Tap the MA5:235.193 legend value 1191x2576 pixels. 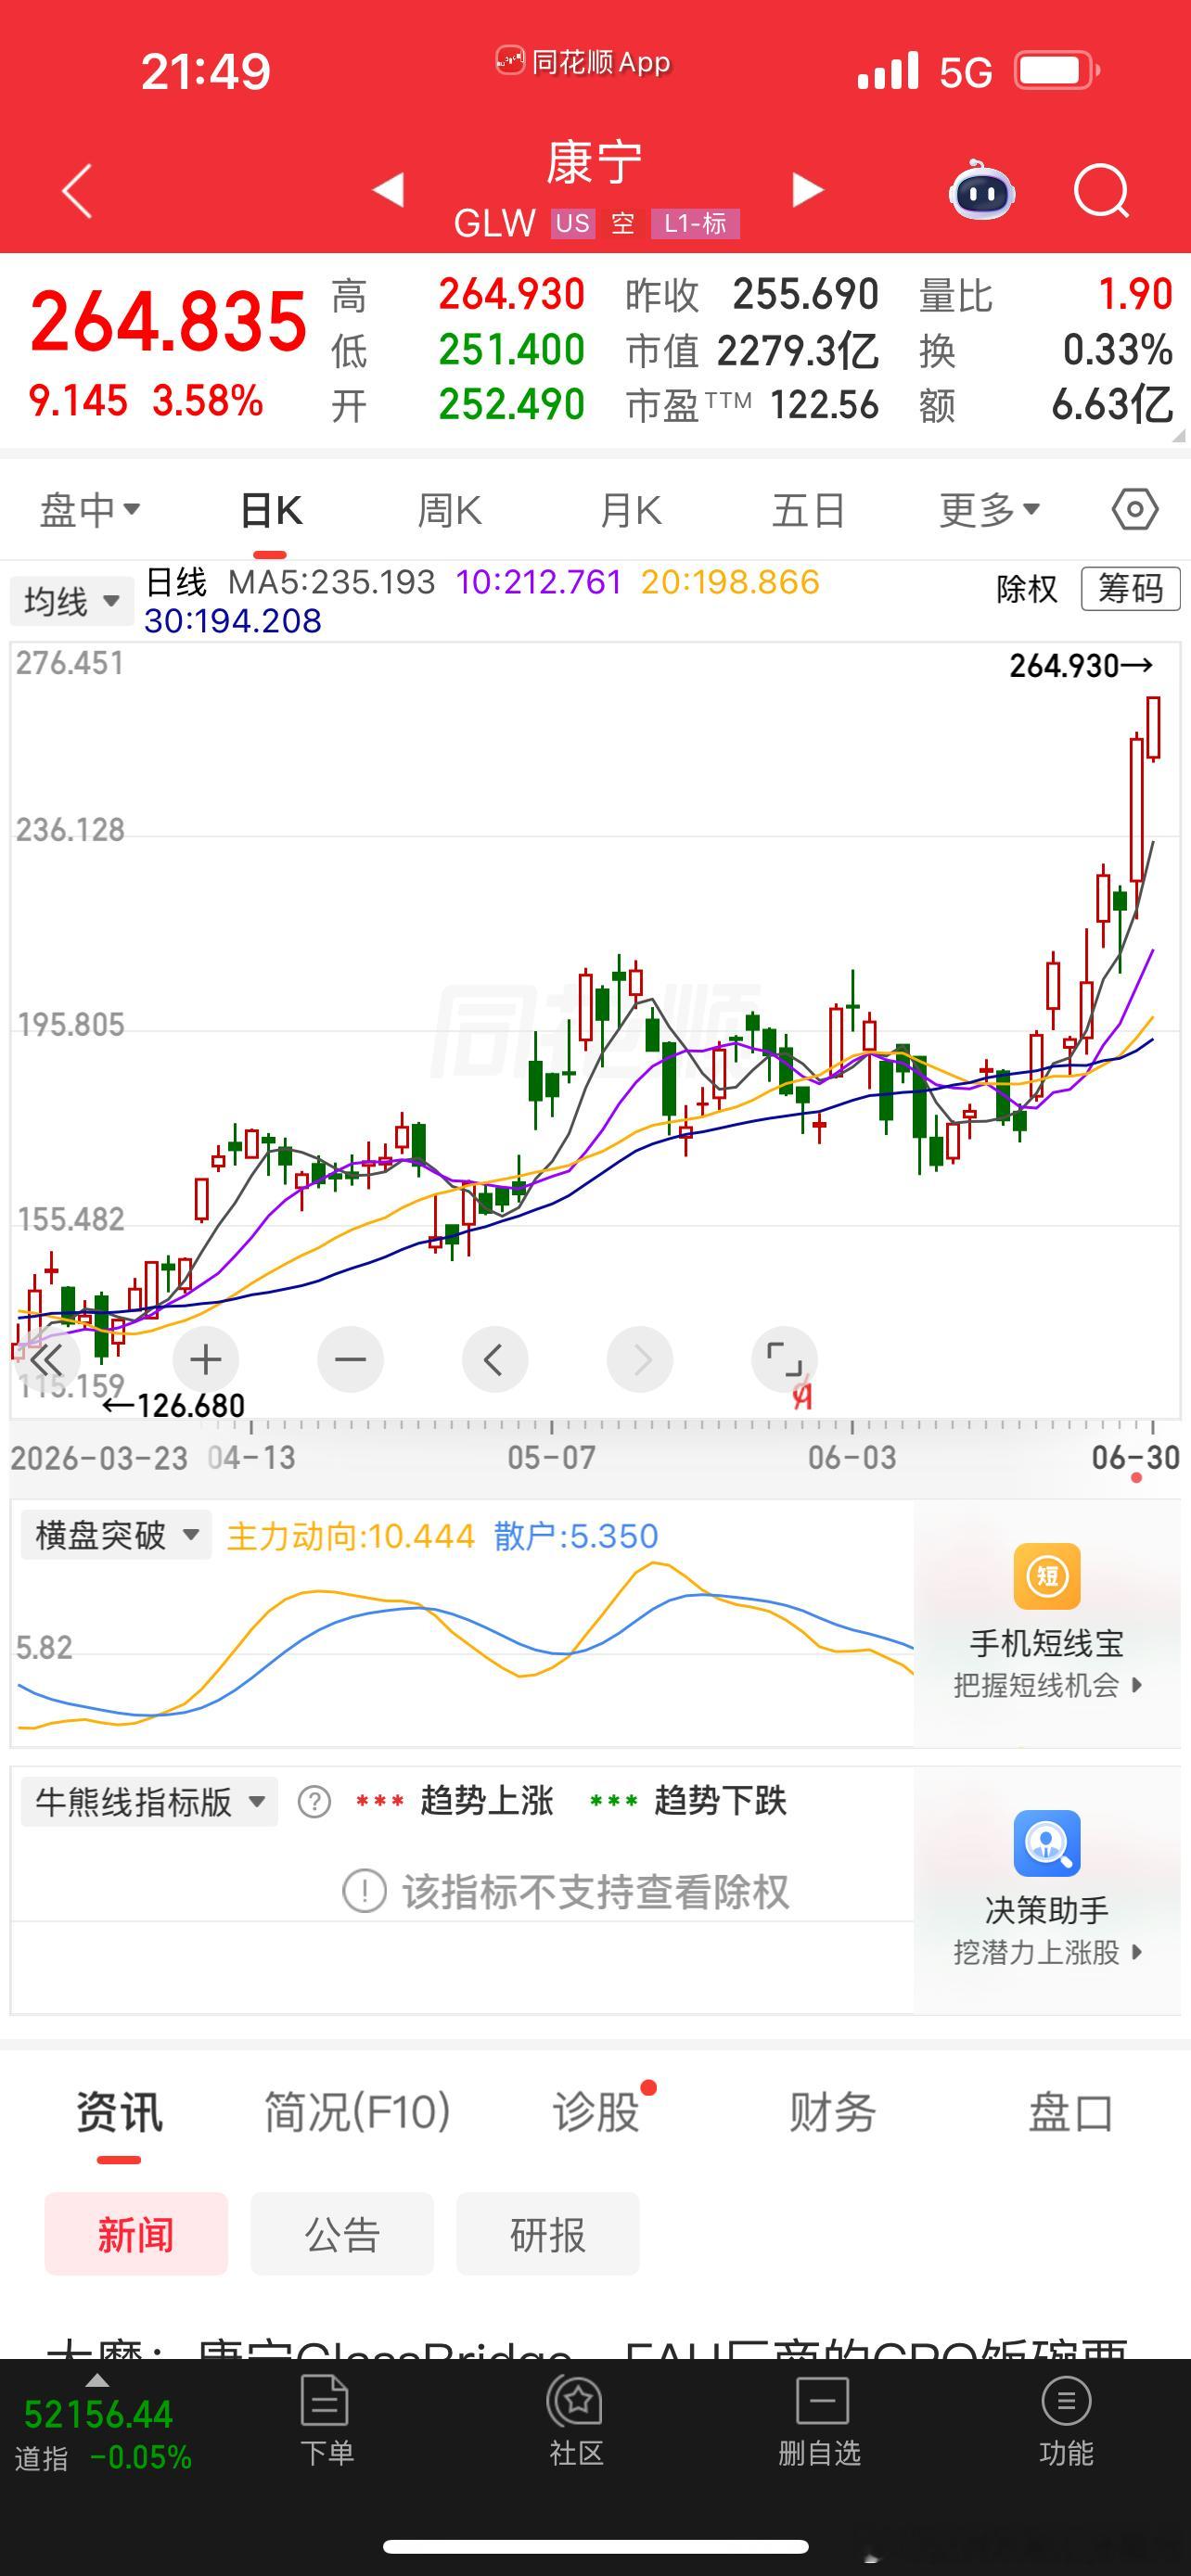332,581
